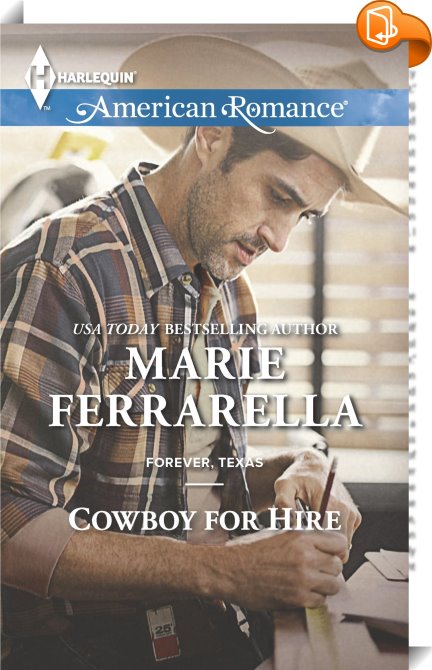Click the USA Today Bestselling Author line
The width and height of the screenshot is (432, 670).
205,329
